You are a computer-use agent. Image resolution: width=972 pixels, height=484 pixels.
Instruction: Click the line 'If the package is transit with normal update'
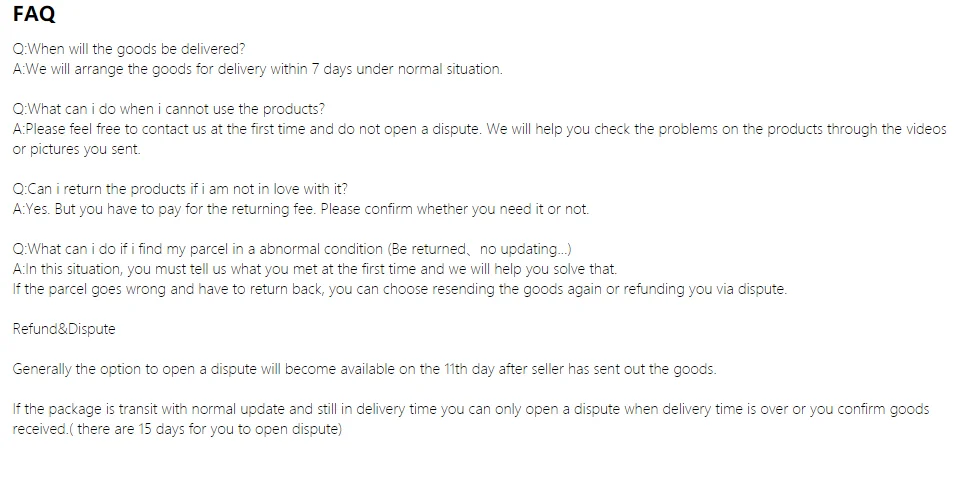(x=471, y=409)
